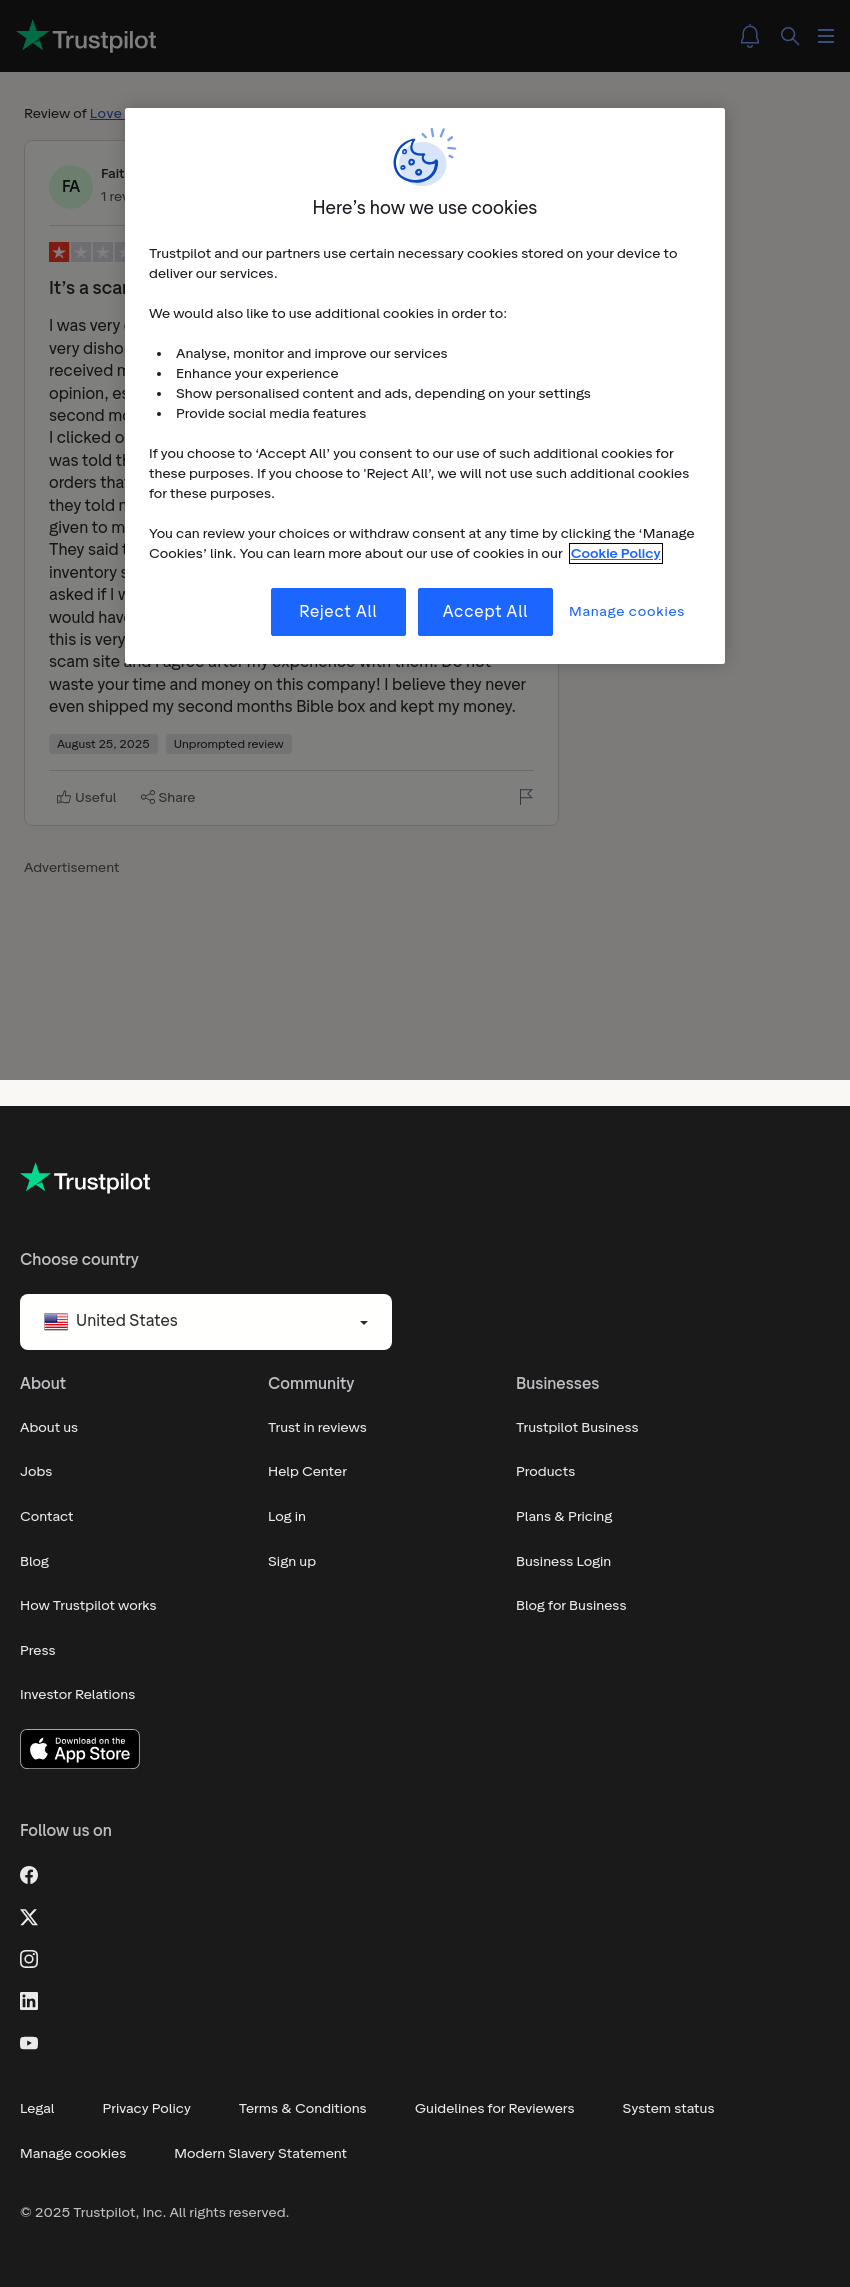This screenshot has width=850, height=2287.
Task: Open the Press footer link
Action: pyautogui.click(x=38, y=1651)
